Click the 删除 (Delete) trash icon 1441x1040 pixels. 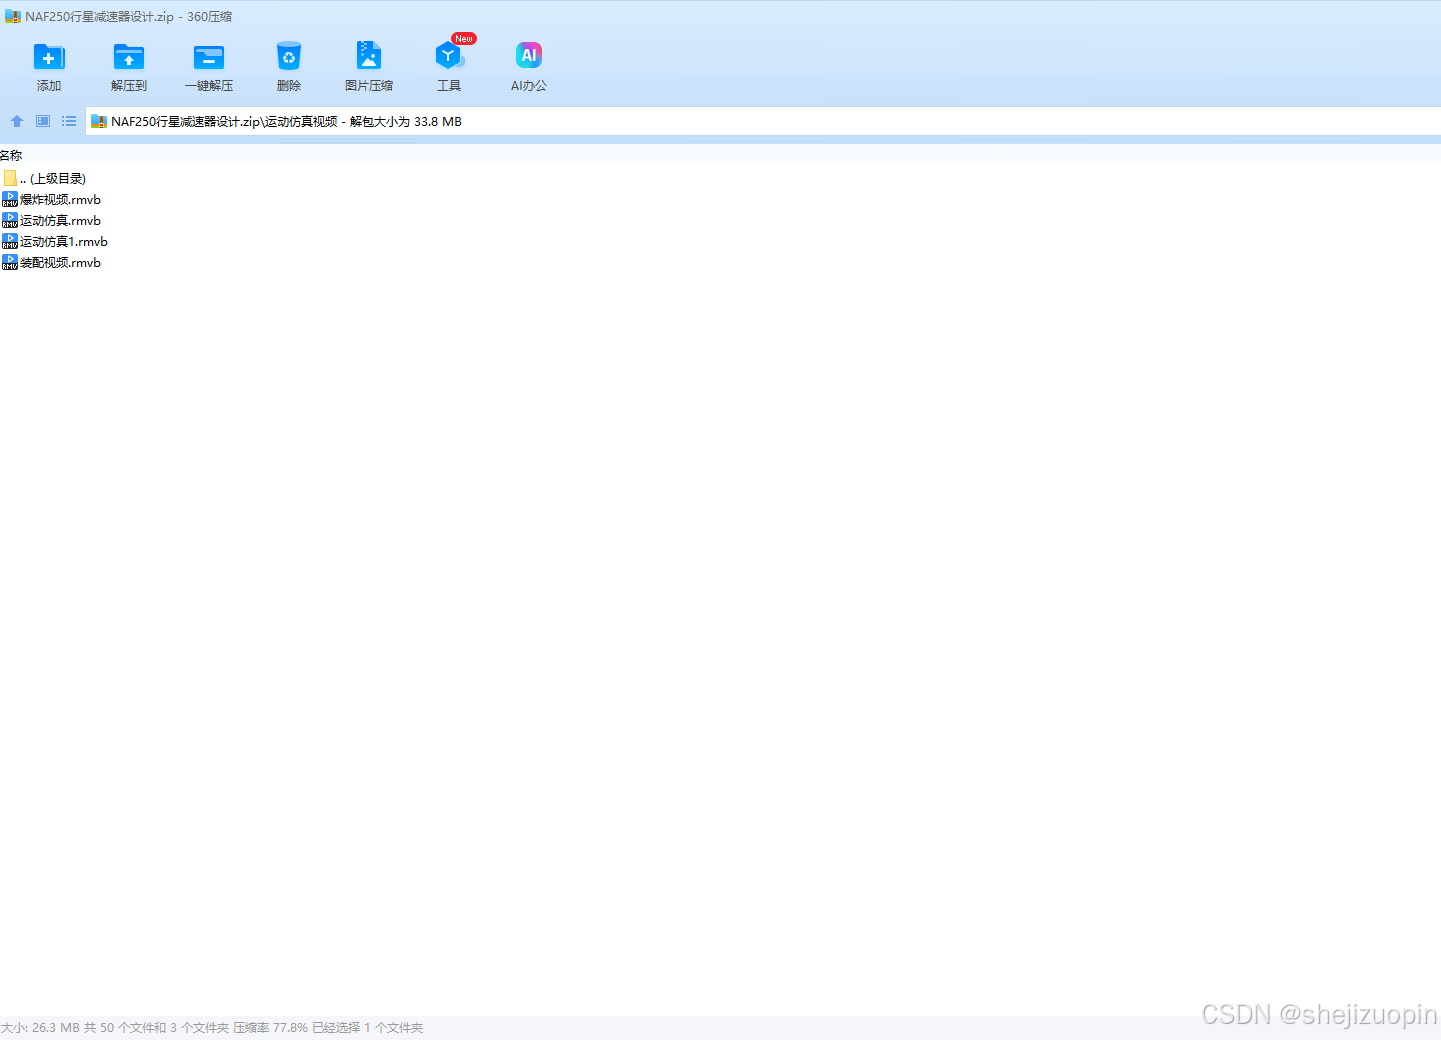[x=289, y=57]
